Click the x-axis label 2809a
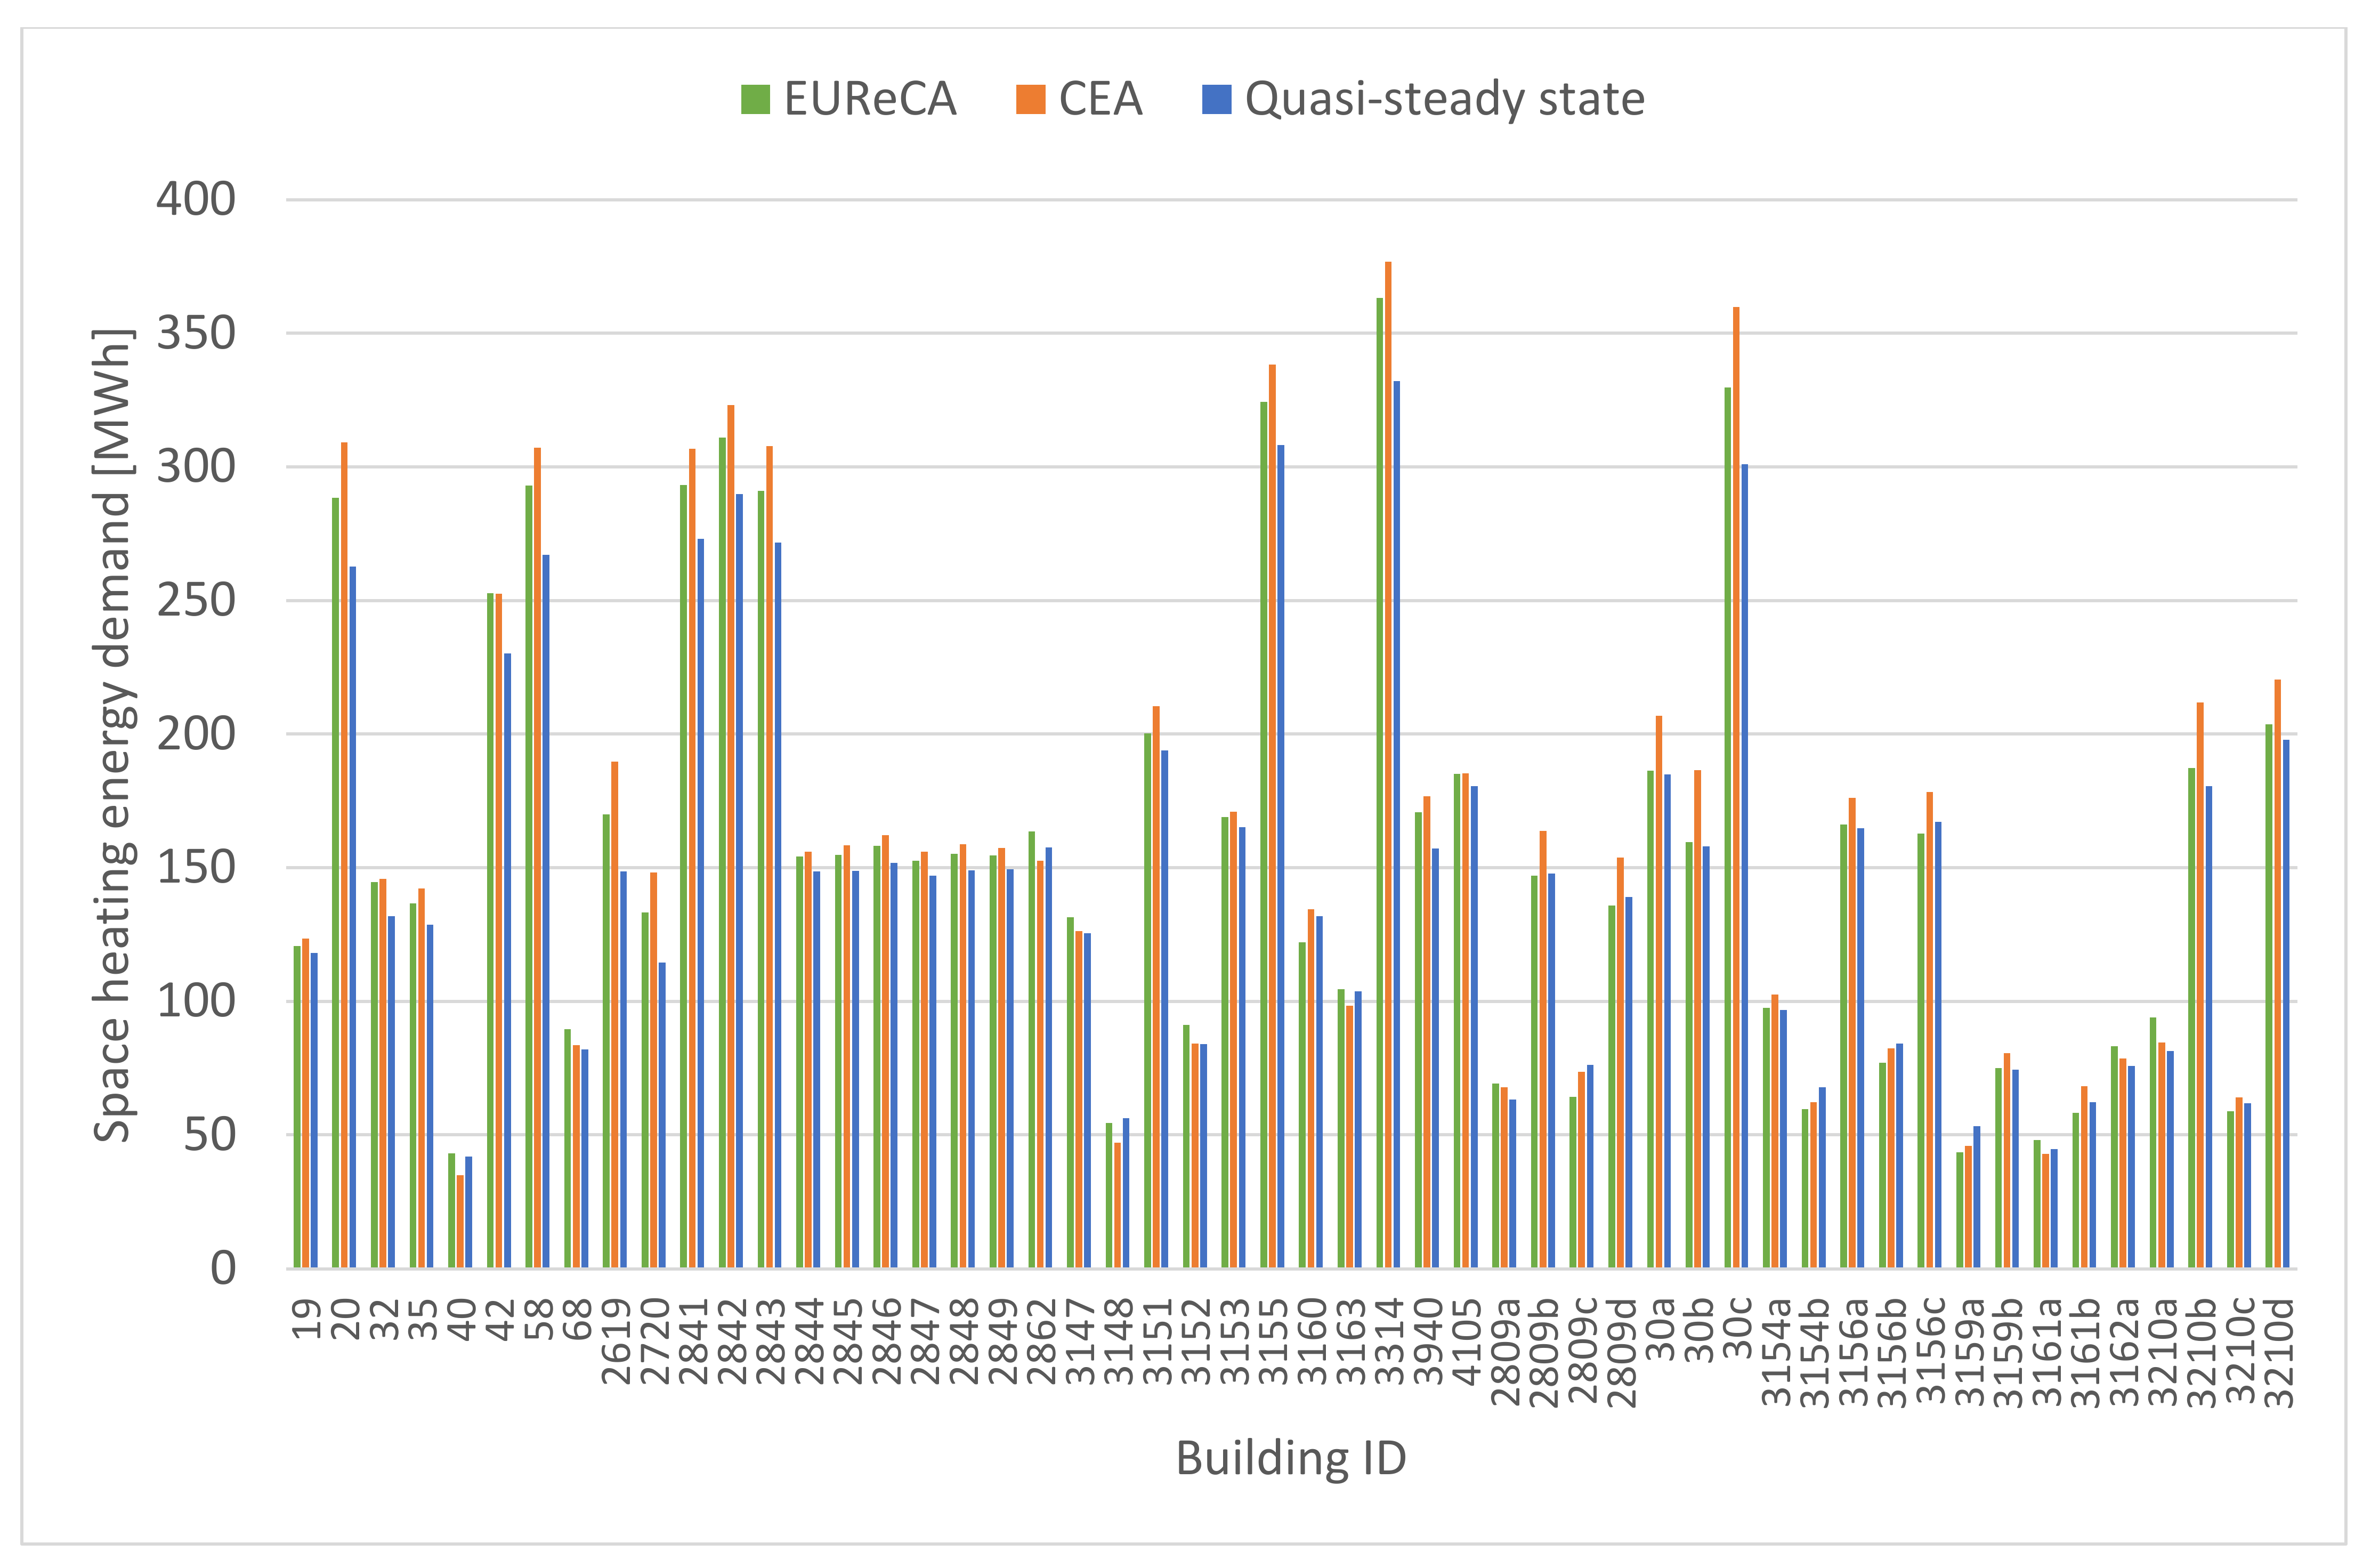The height and width of the screenshot is (1568, 2371). point(1505,1352)
